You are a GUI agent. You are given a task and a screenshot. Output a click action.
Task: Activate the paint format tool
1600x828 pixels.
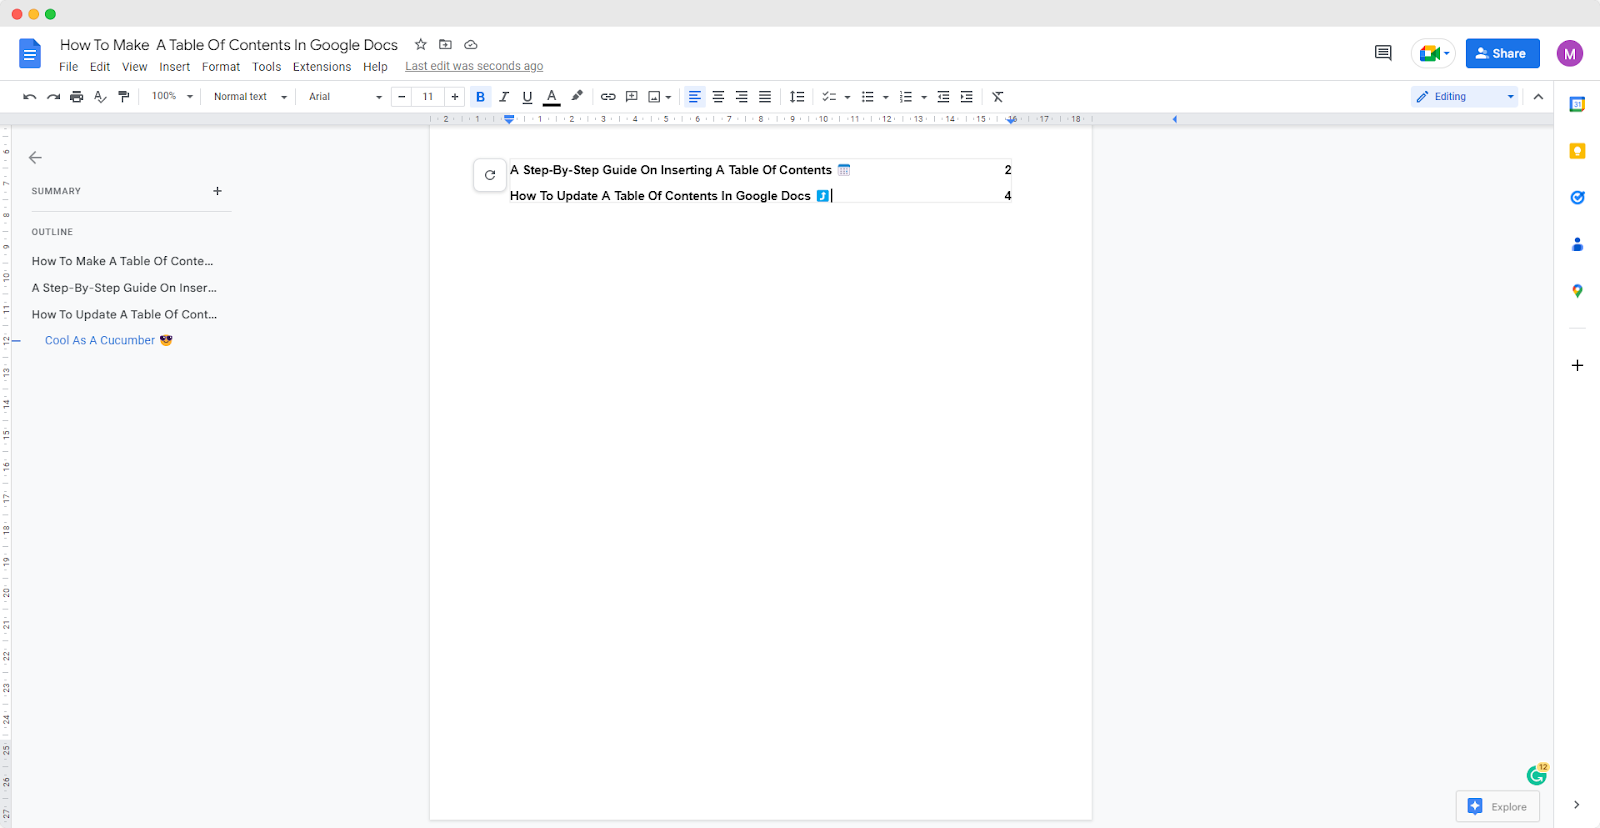tap(124, 97)
